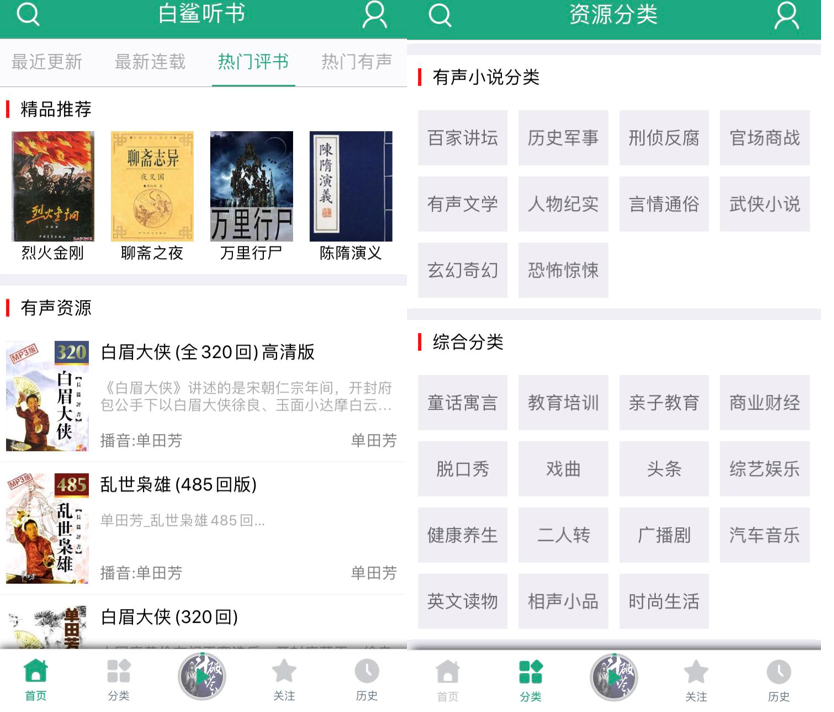The height and width of the screenshot is (712, 834).
Task: Select the 陈隋演义 book cover
Action: point(351,186)
